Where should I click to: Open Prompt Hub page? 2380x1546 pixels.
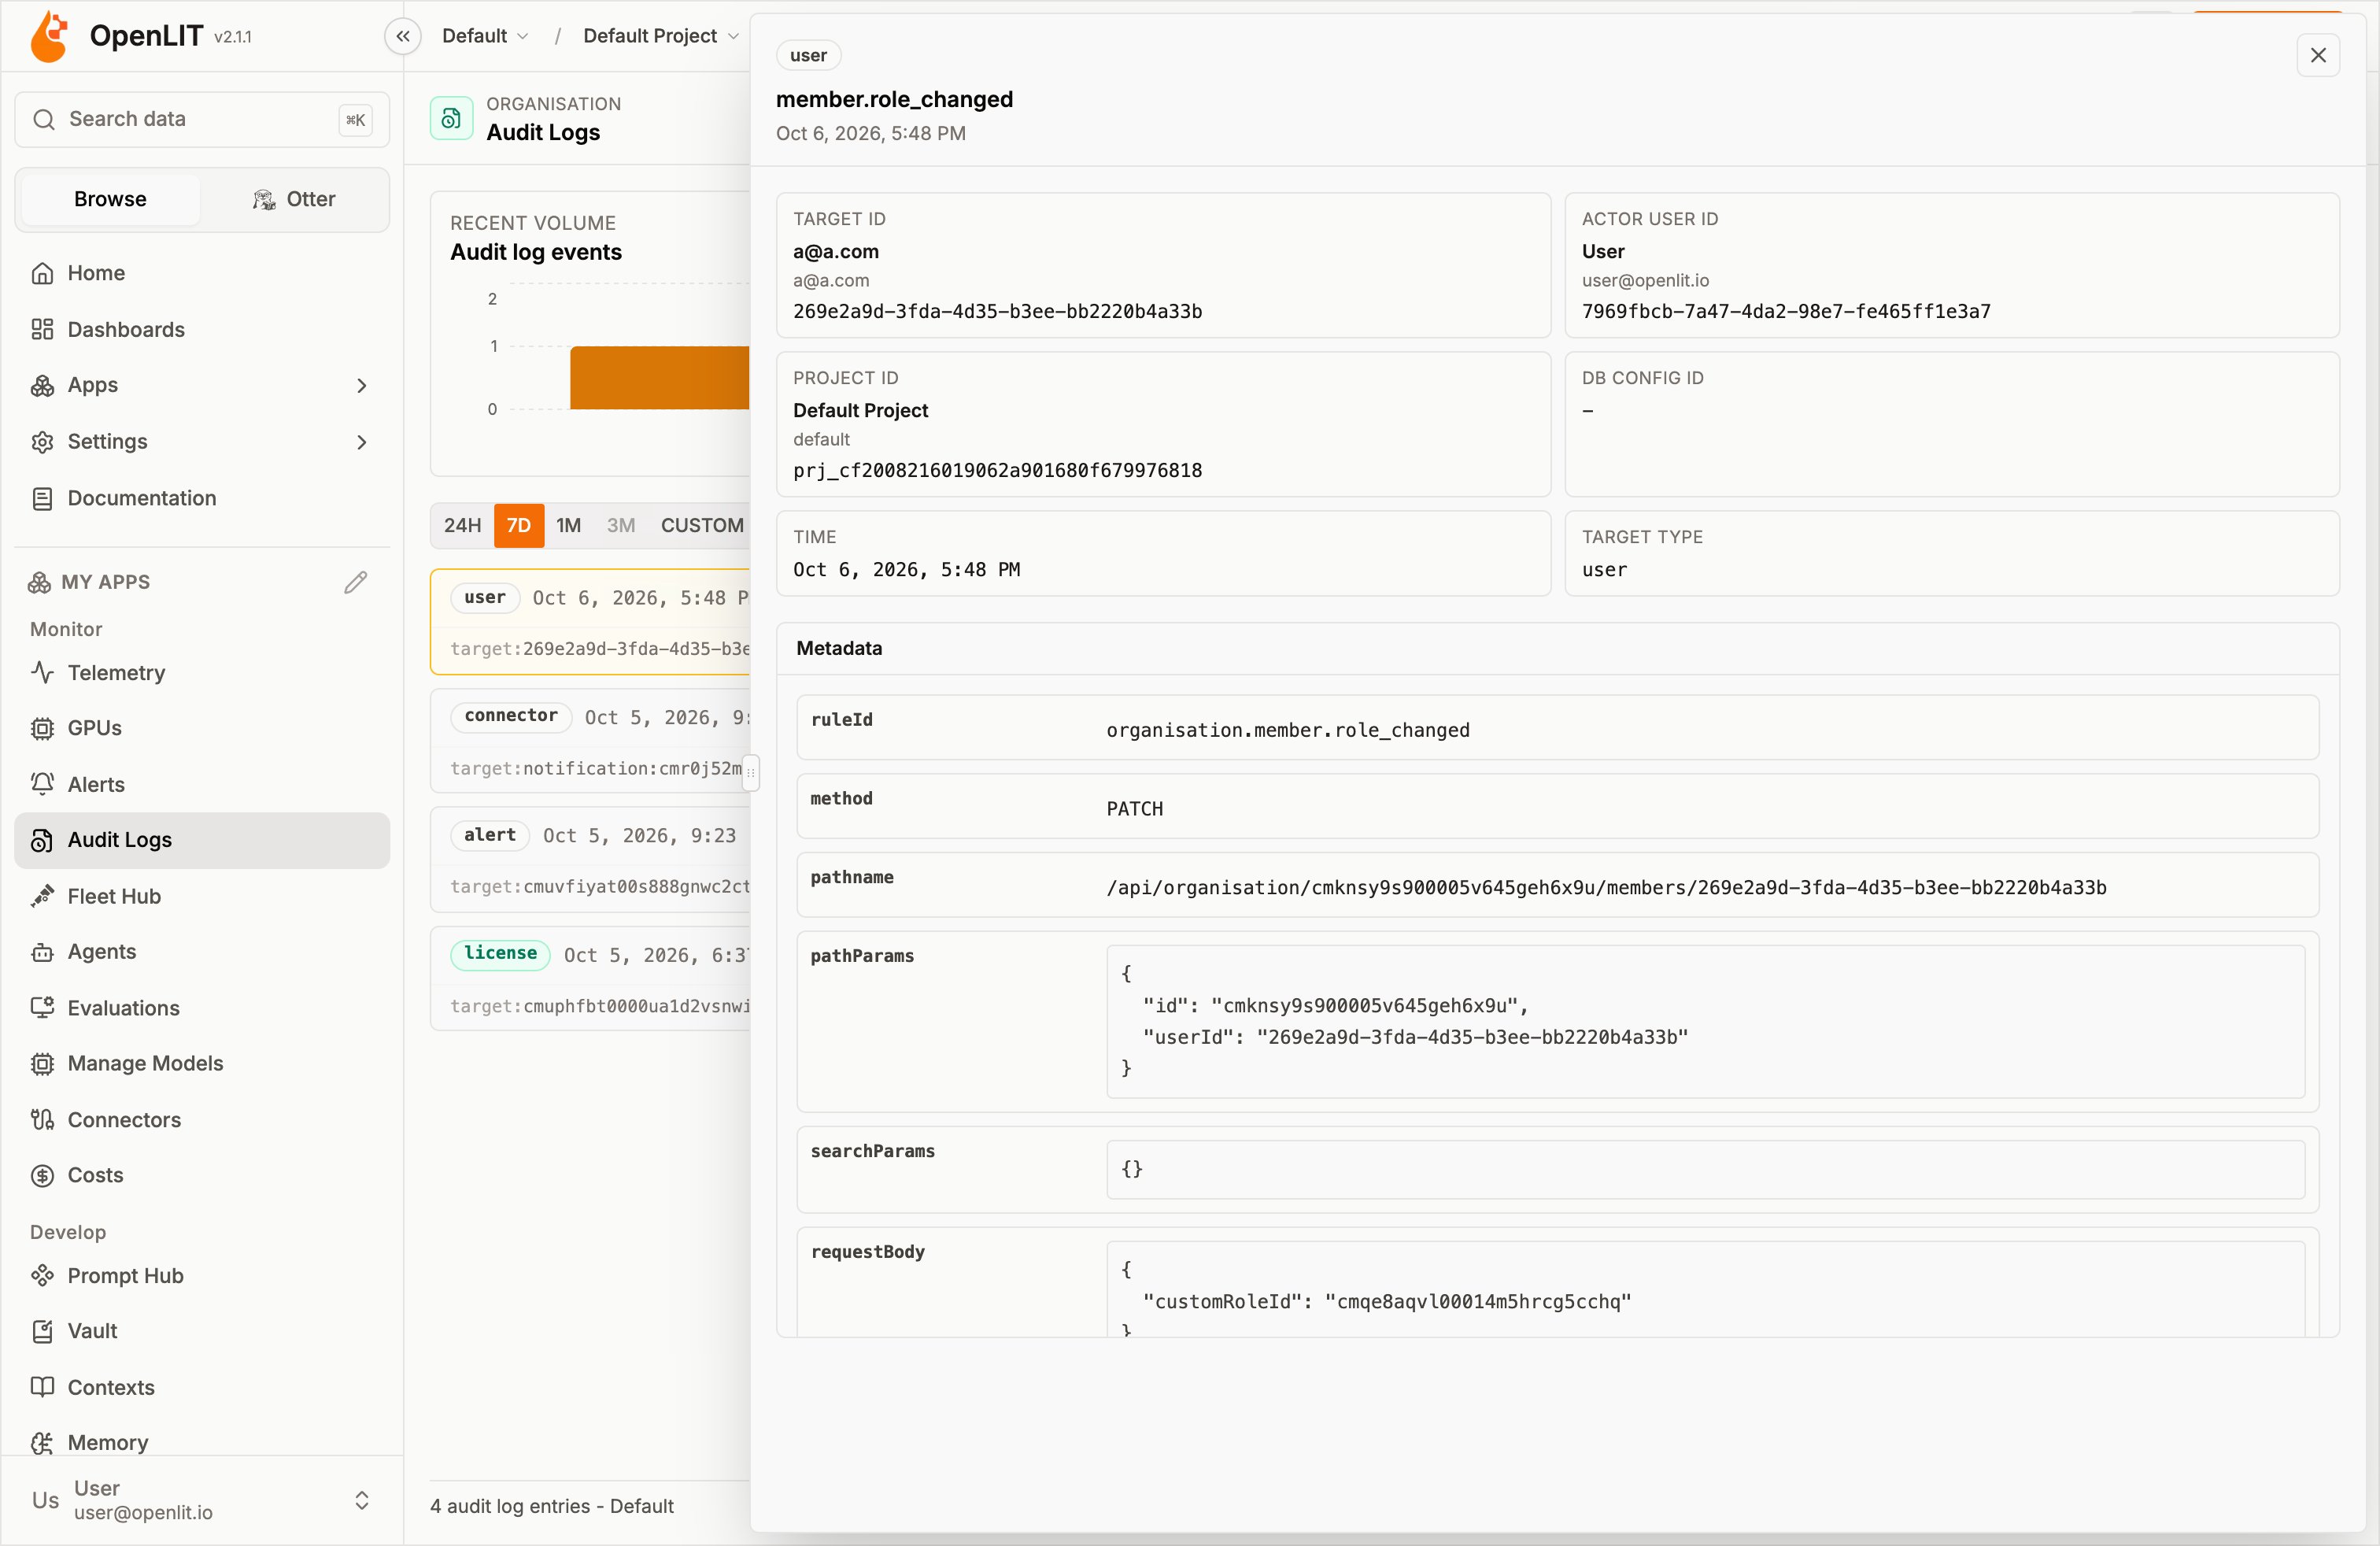click(x=201, y=1275)
